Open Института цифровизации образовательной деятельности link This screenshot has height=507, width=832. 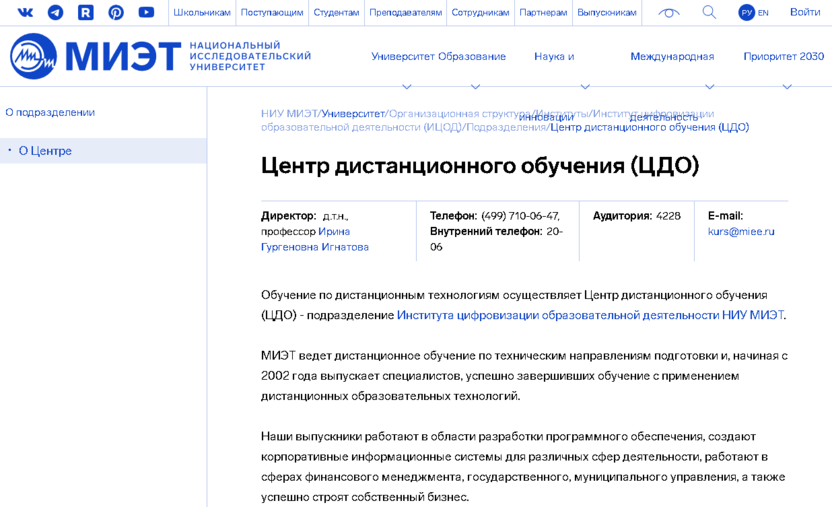[x=590, y=315]
